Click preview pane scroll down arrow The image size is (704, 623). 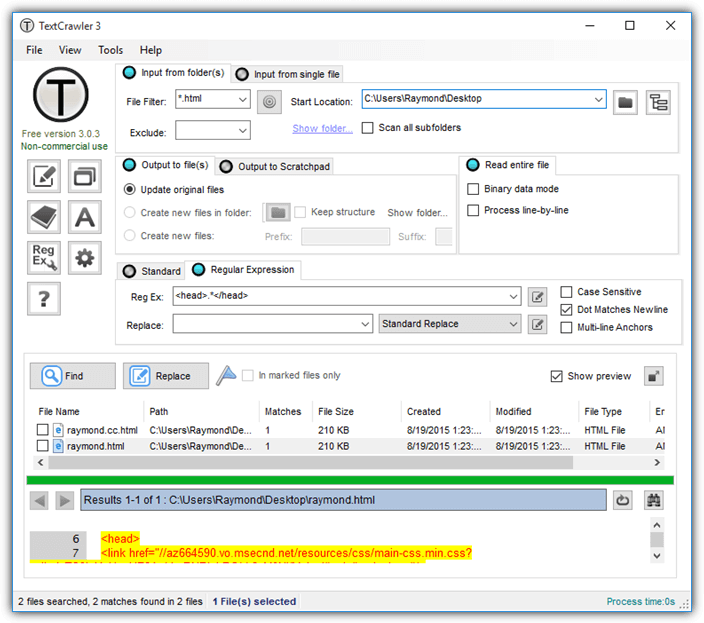pos(657,556)
